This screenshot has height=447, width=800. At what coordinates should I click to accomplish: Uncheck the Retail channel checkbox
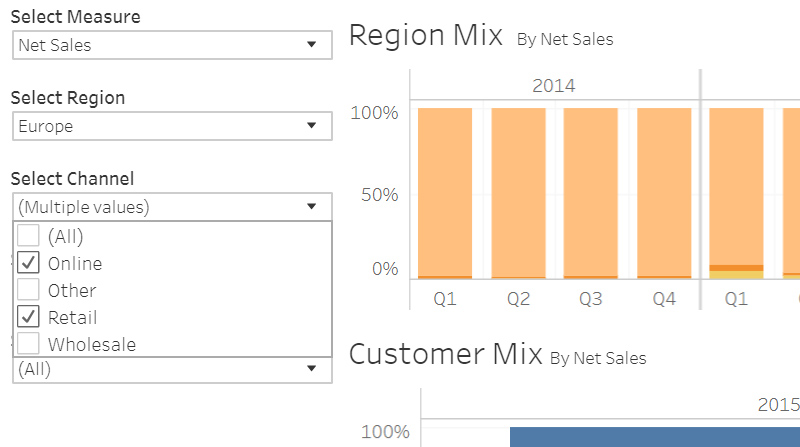[x=29, y=318]
